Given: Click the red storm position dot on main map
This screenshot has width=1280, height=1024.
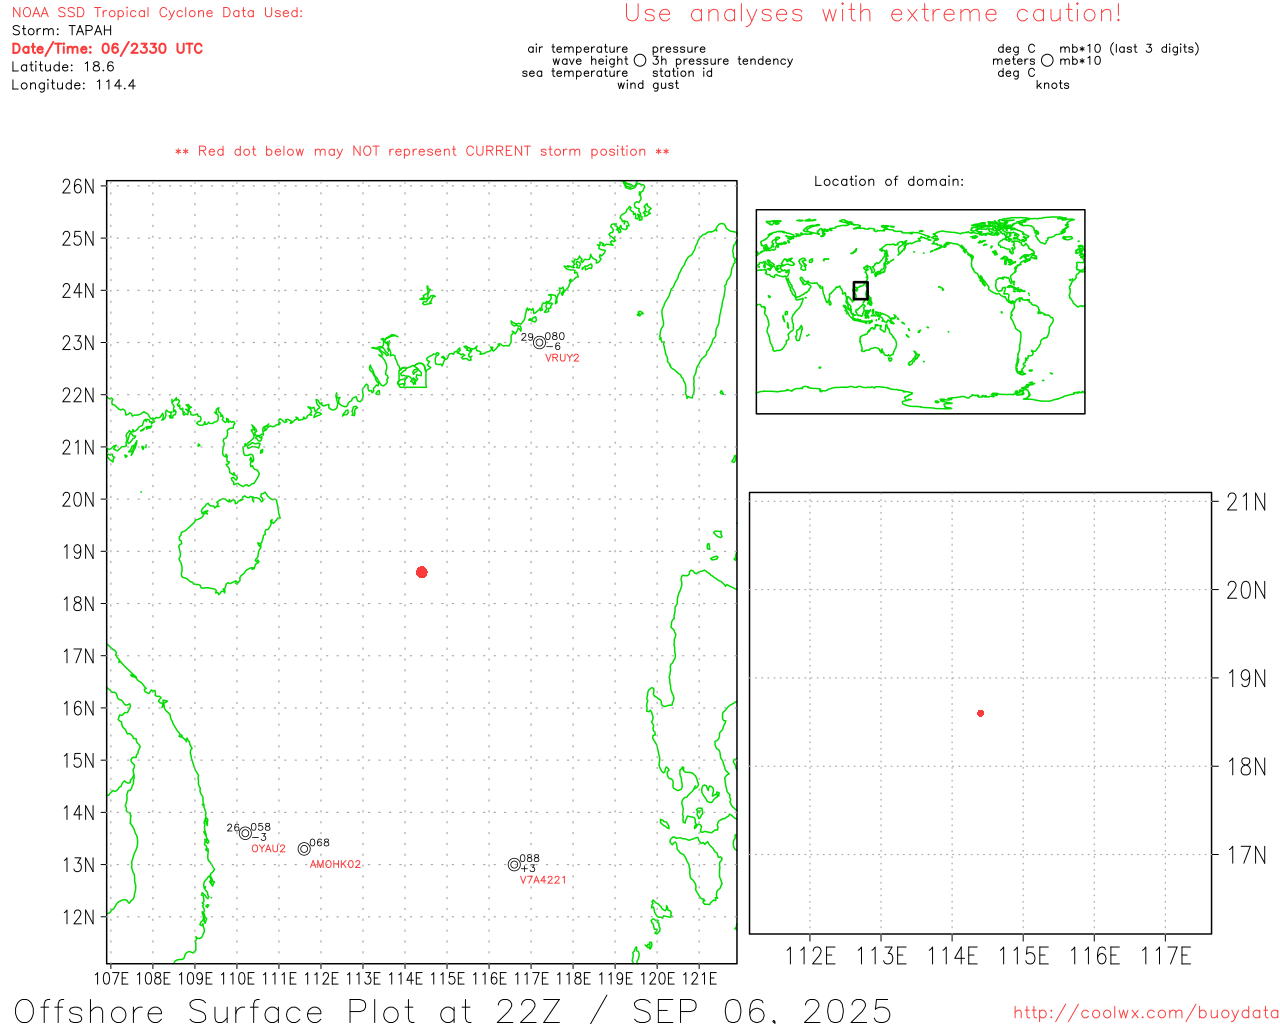Looking at the screenshot, I should tap(422, 572).
